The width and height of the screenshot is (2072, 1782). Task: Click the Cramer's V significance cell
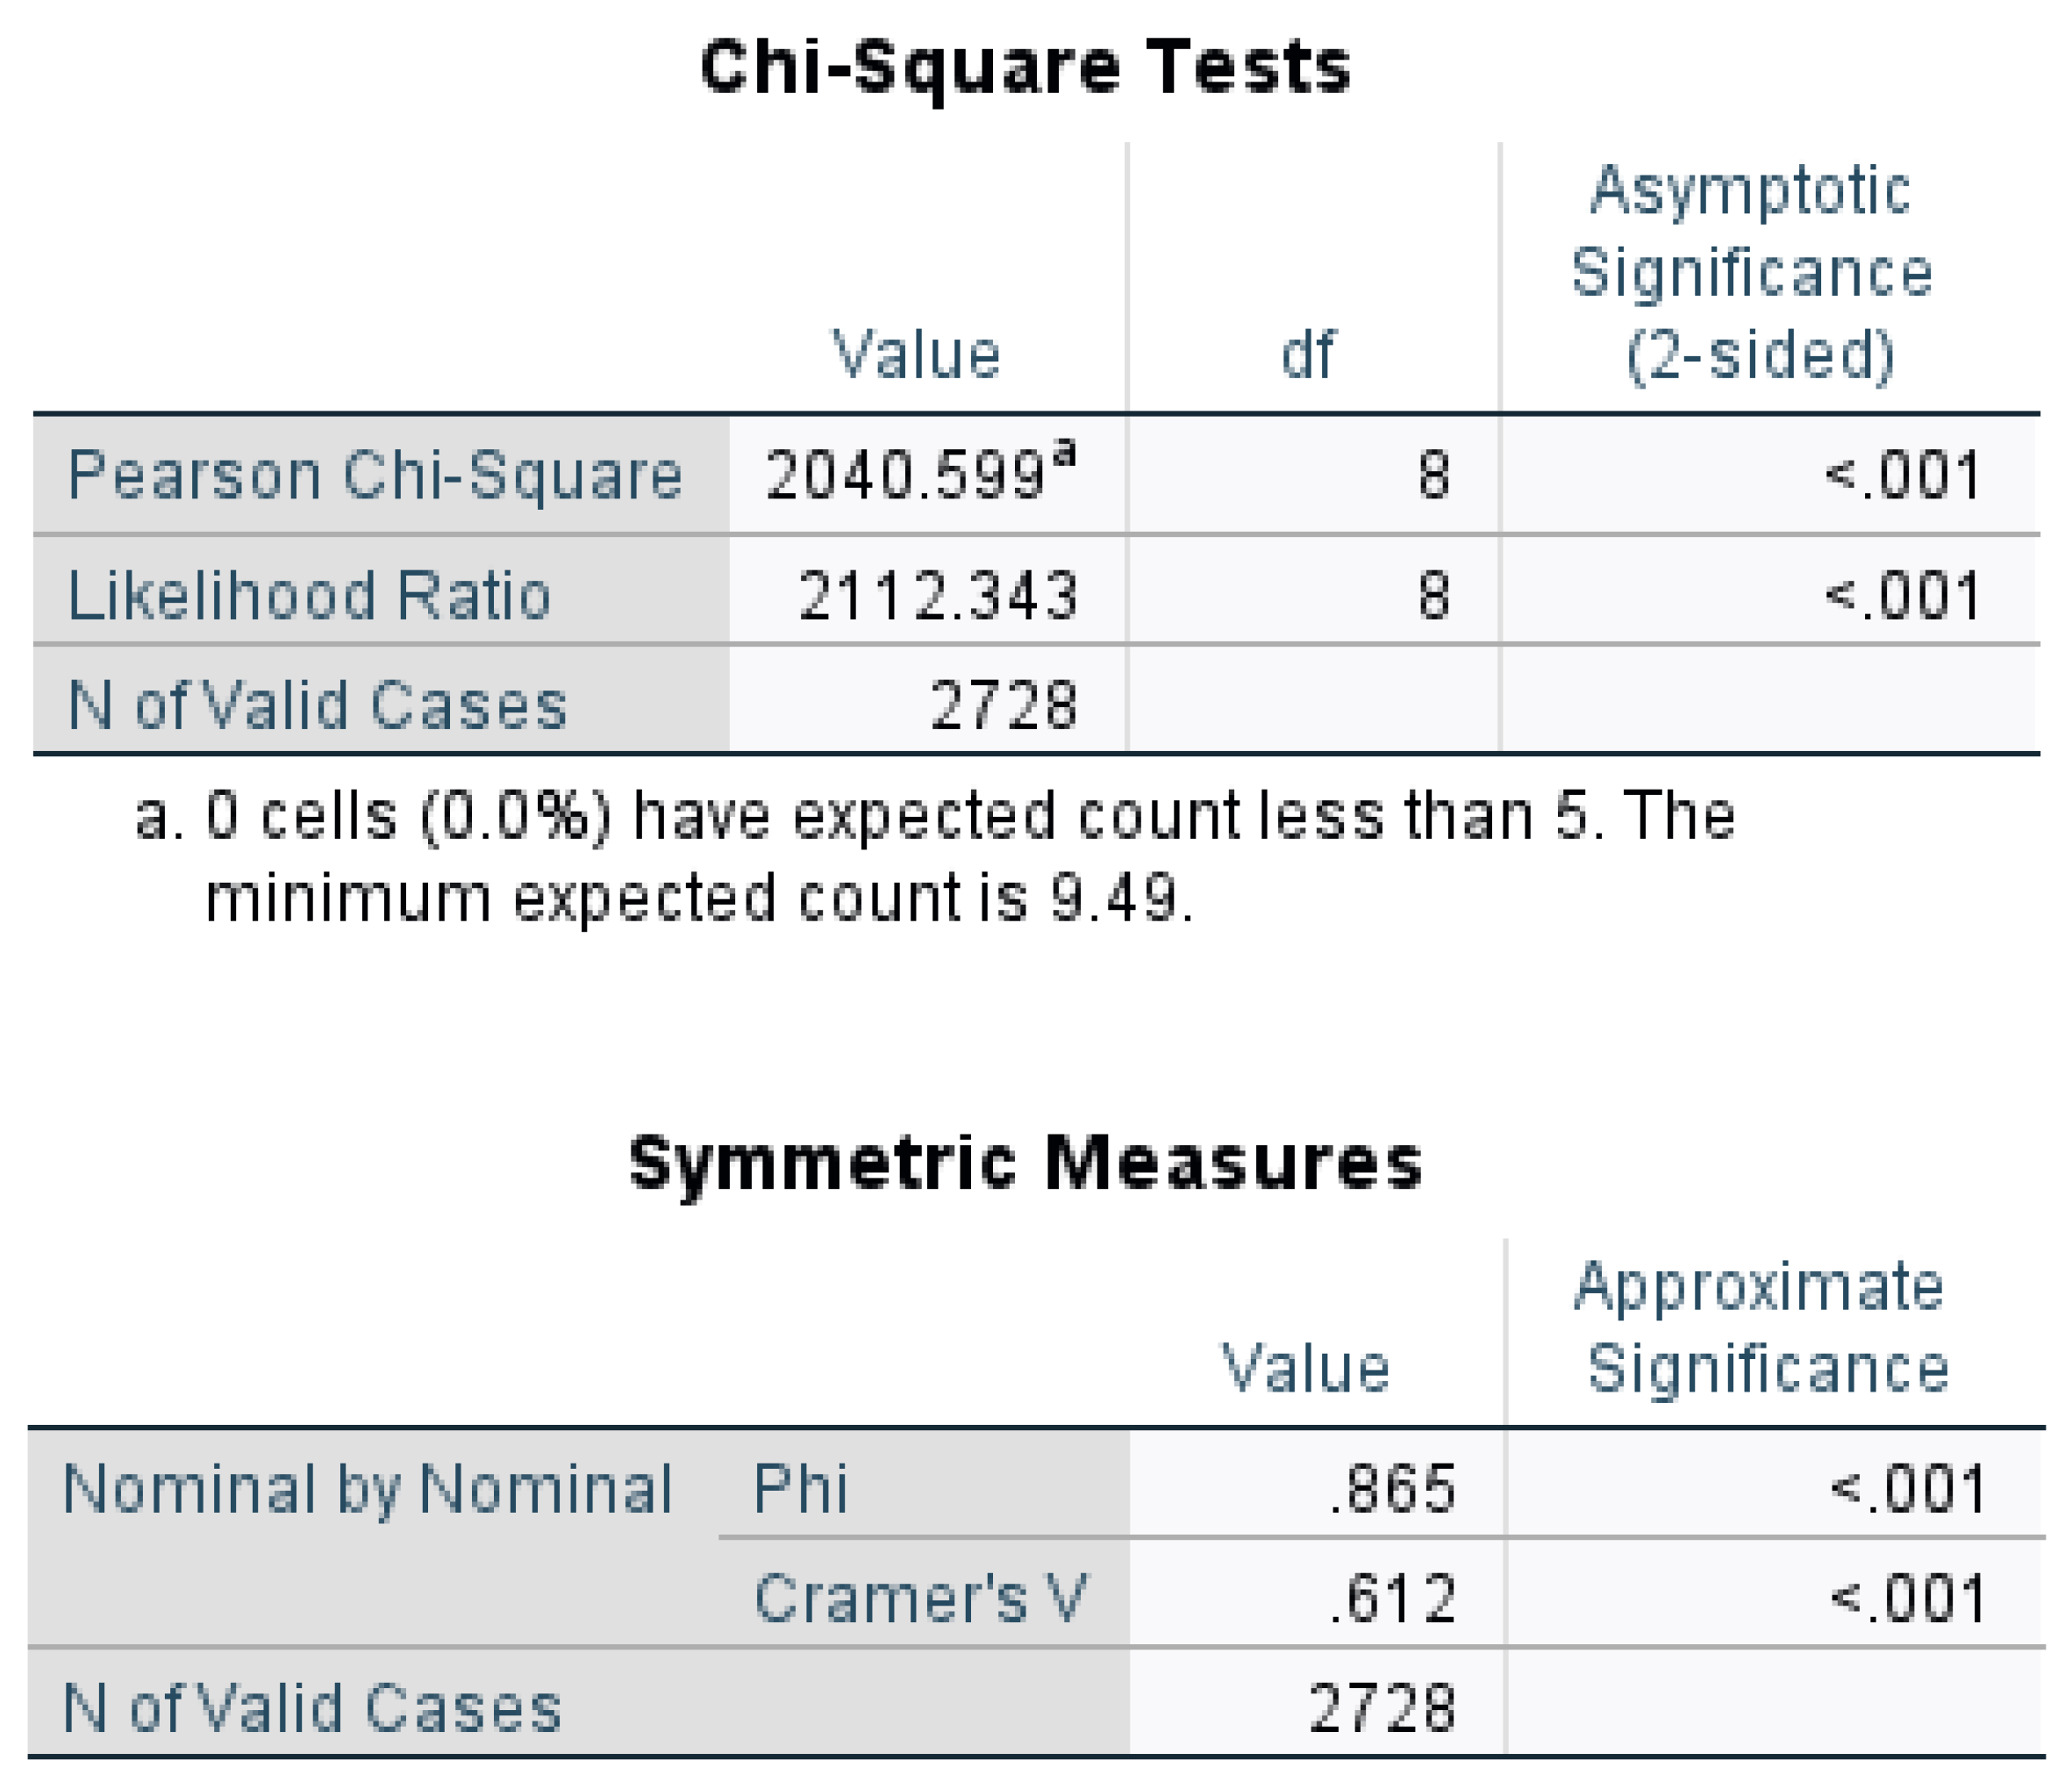pos(1907,1598)
